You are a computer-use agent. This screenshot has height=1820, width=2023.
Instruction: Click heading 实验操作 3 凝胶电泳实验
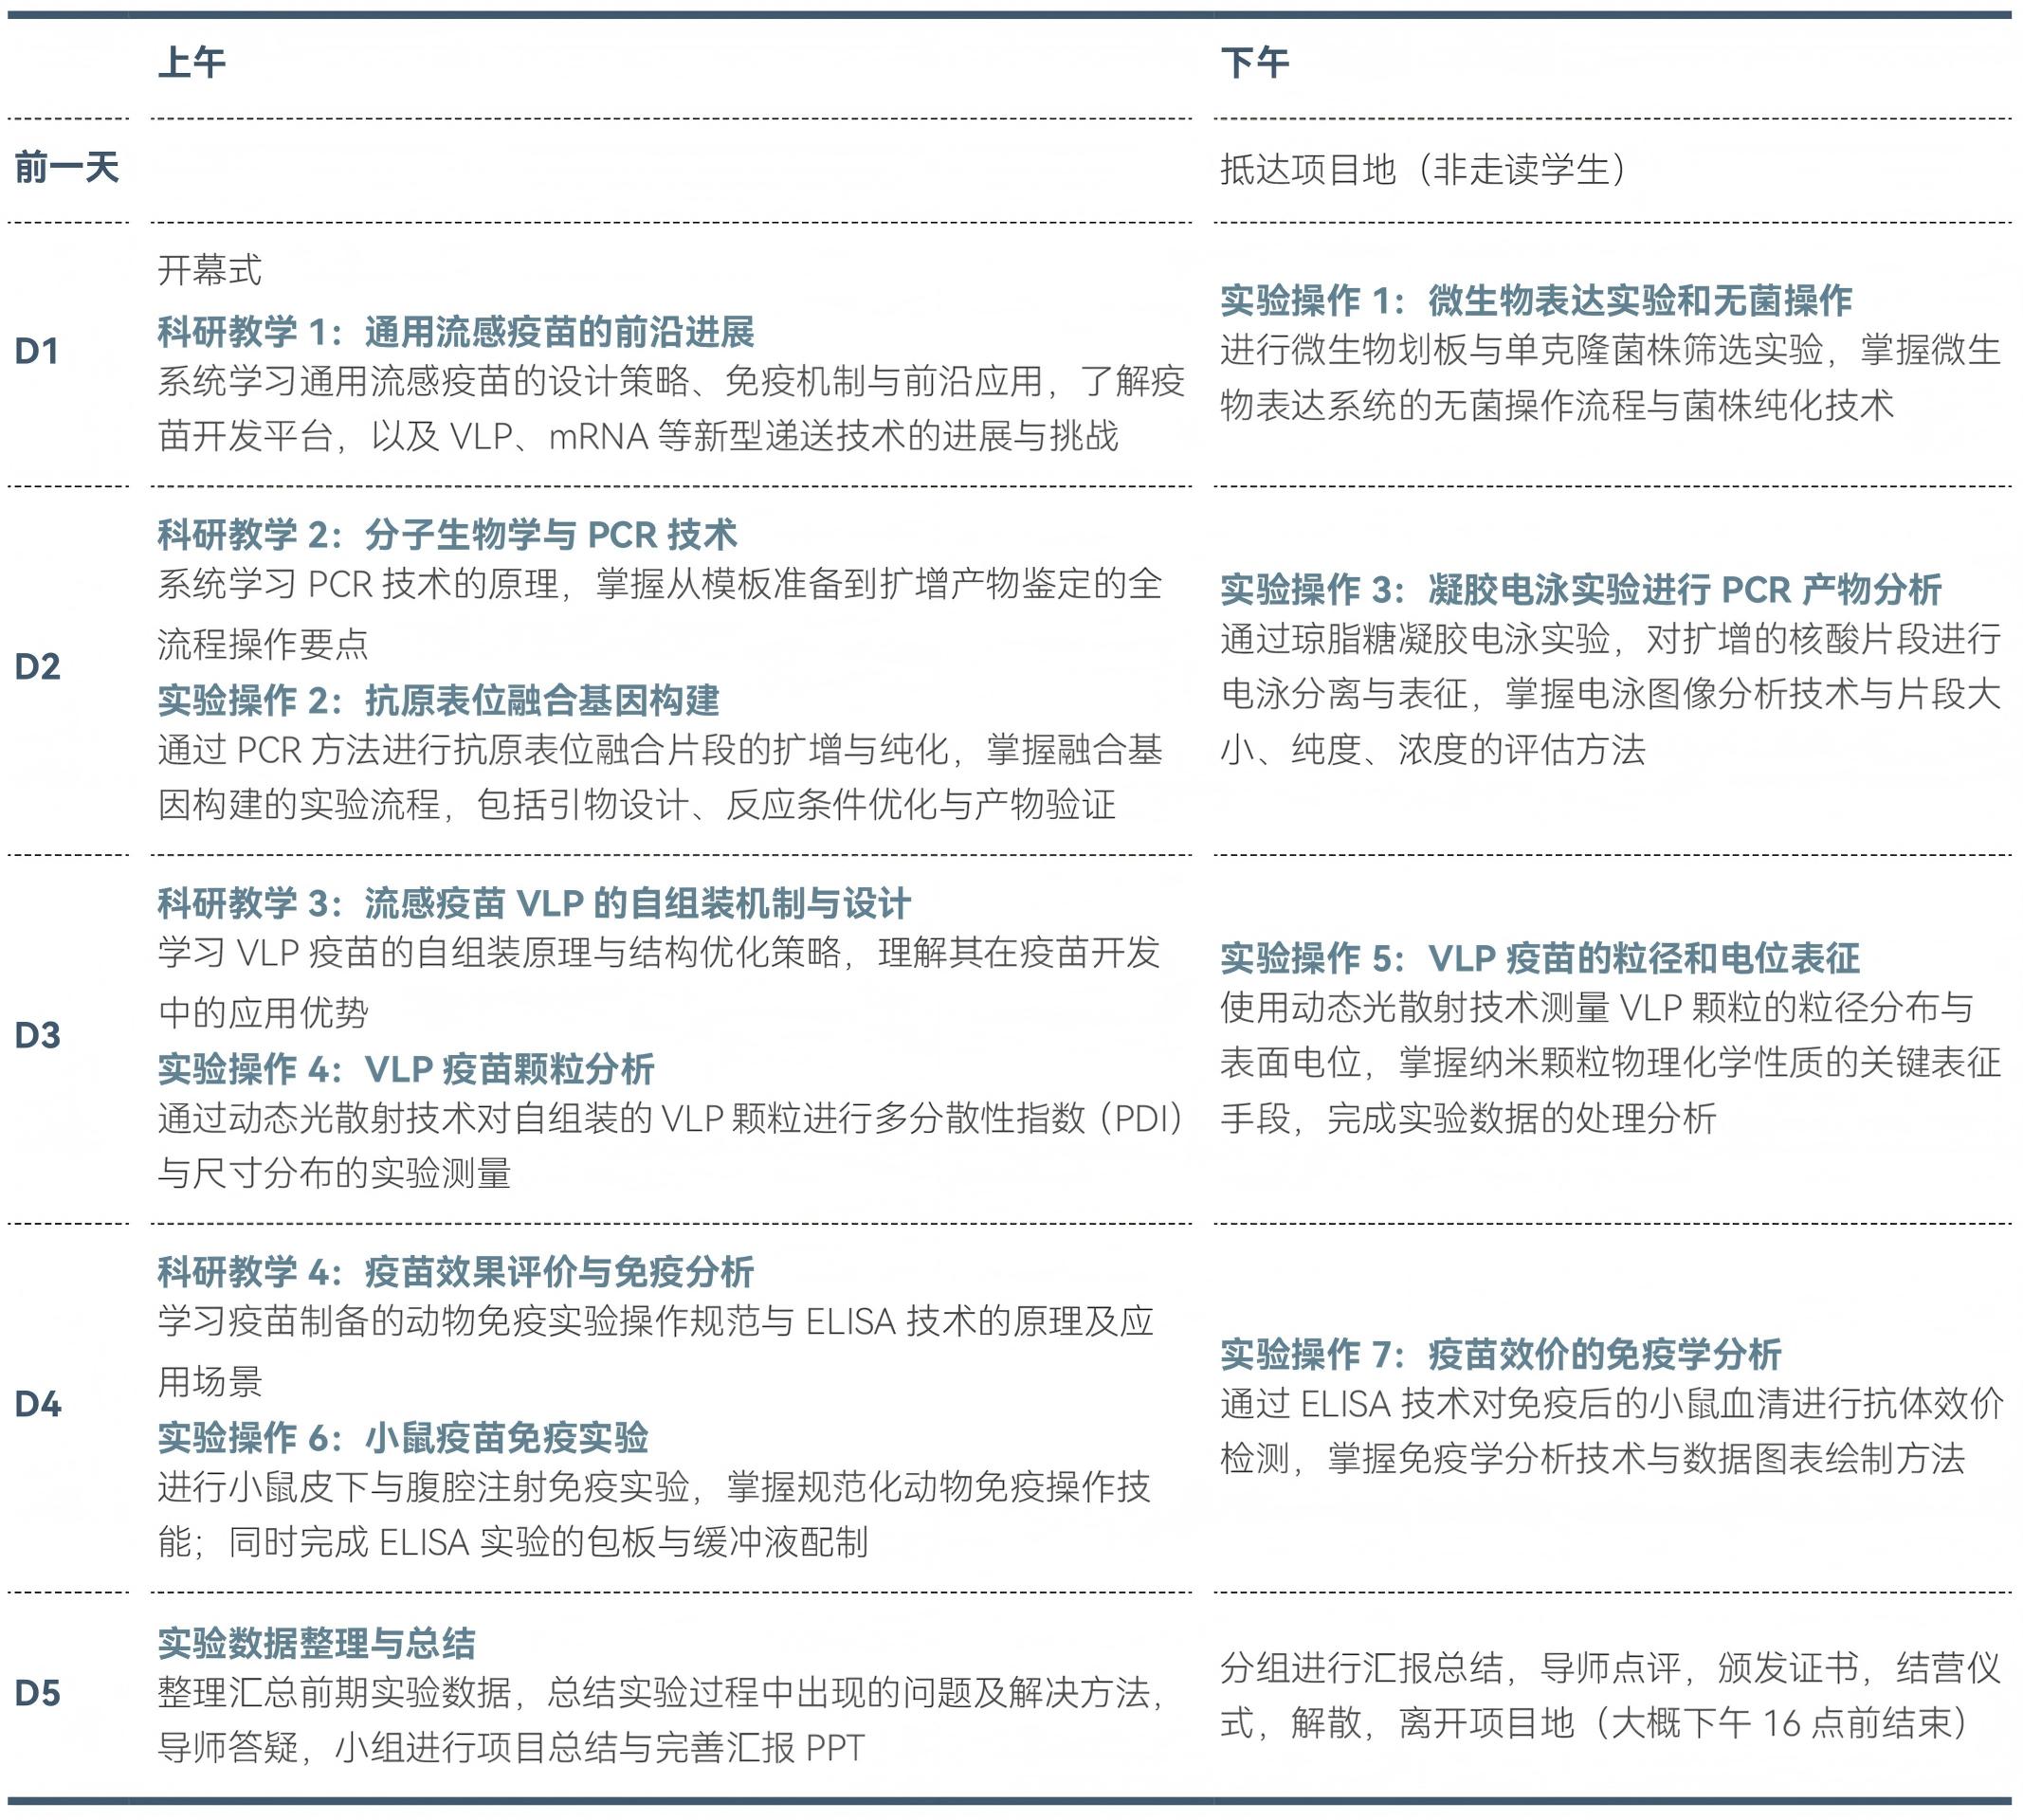(x=1580, y=589)
